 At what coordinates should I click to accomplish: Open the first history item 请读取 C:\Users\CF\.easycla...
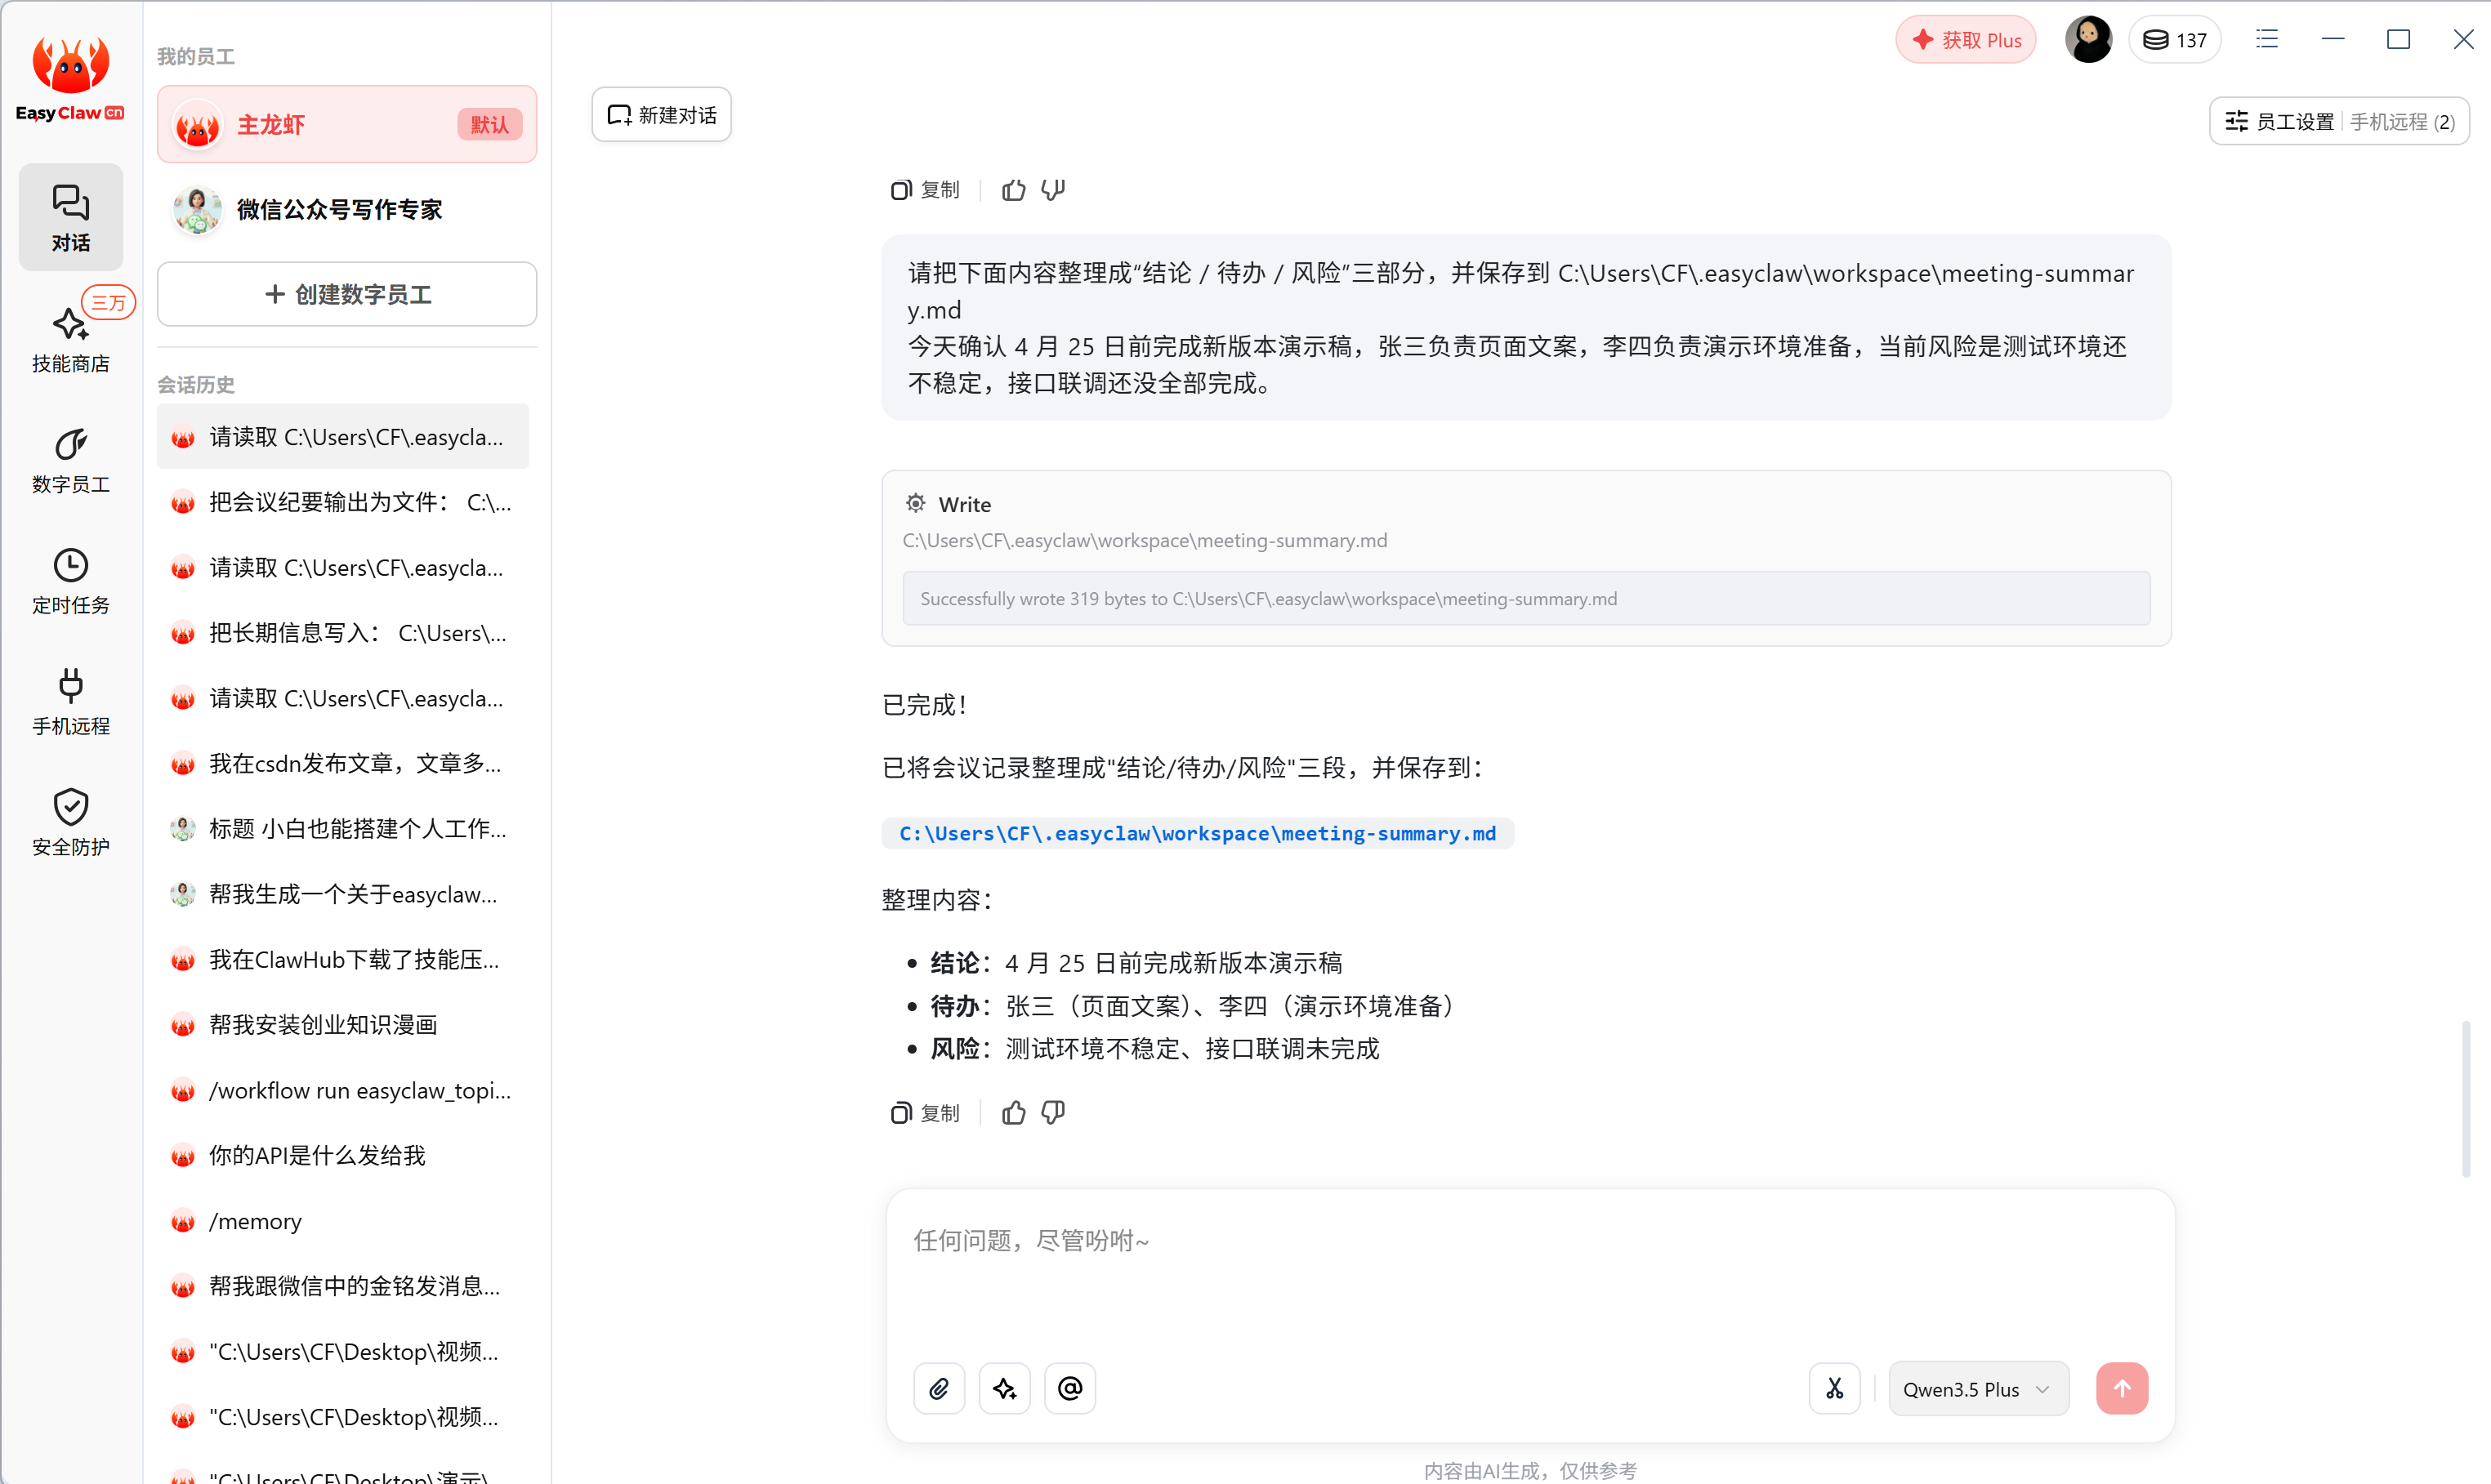(343, 436)
